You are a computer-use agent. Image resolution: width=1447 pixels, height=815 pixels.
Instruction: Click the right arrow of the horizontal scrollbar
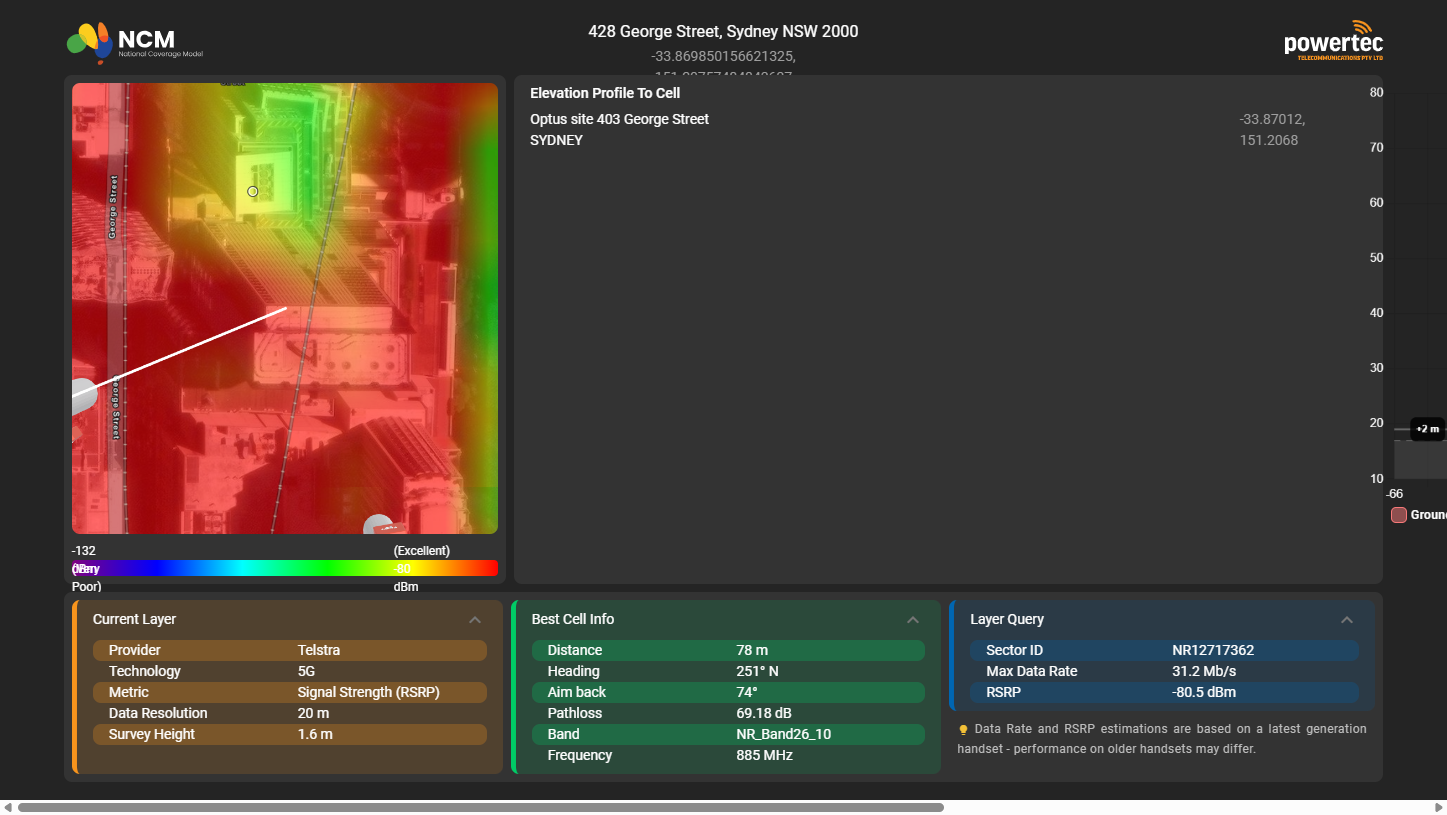click(1439, 807)
